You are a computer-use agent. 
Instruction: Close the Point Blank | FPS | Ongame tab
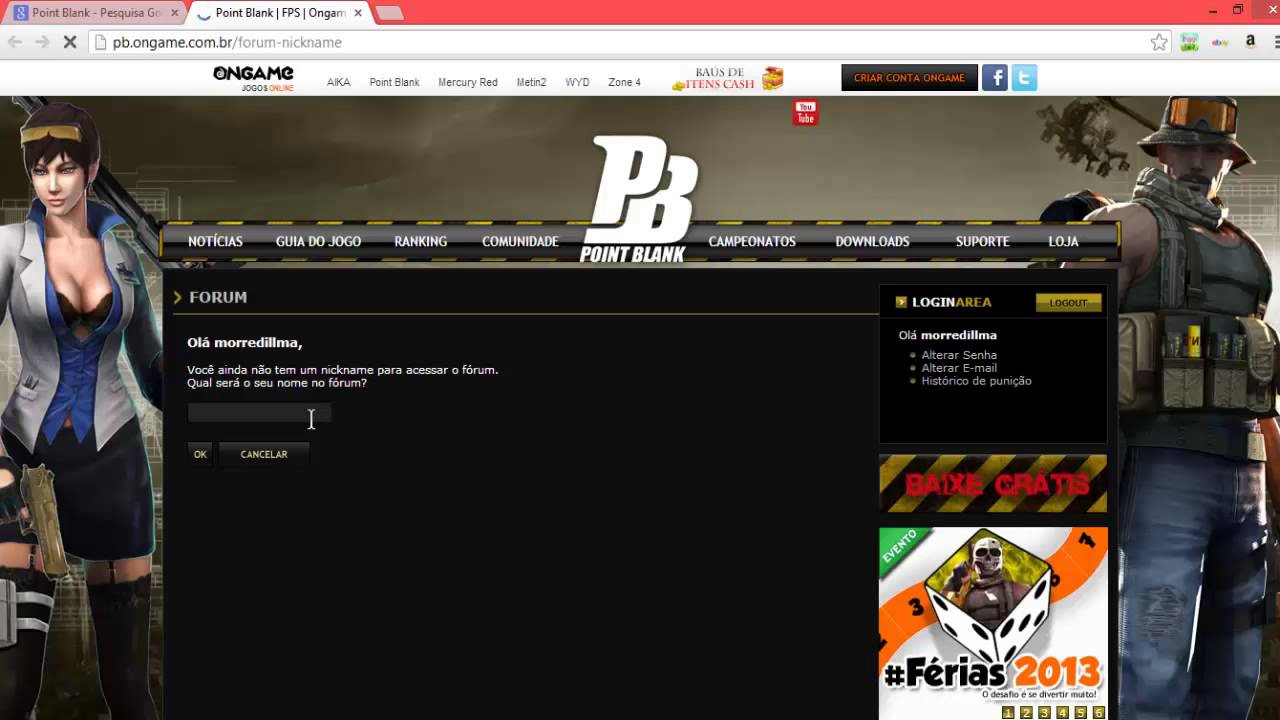tap(358, 13)
